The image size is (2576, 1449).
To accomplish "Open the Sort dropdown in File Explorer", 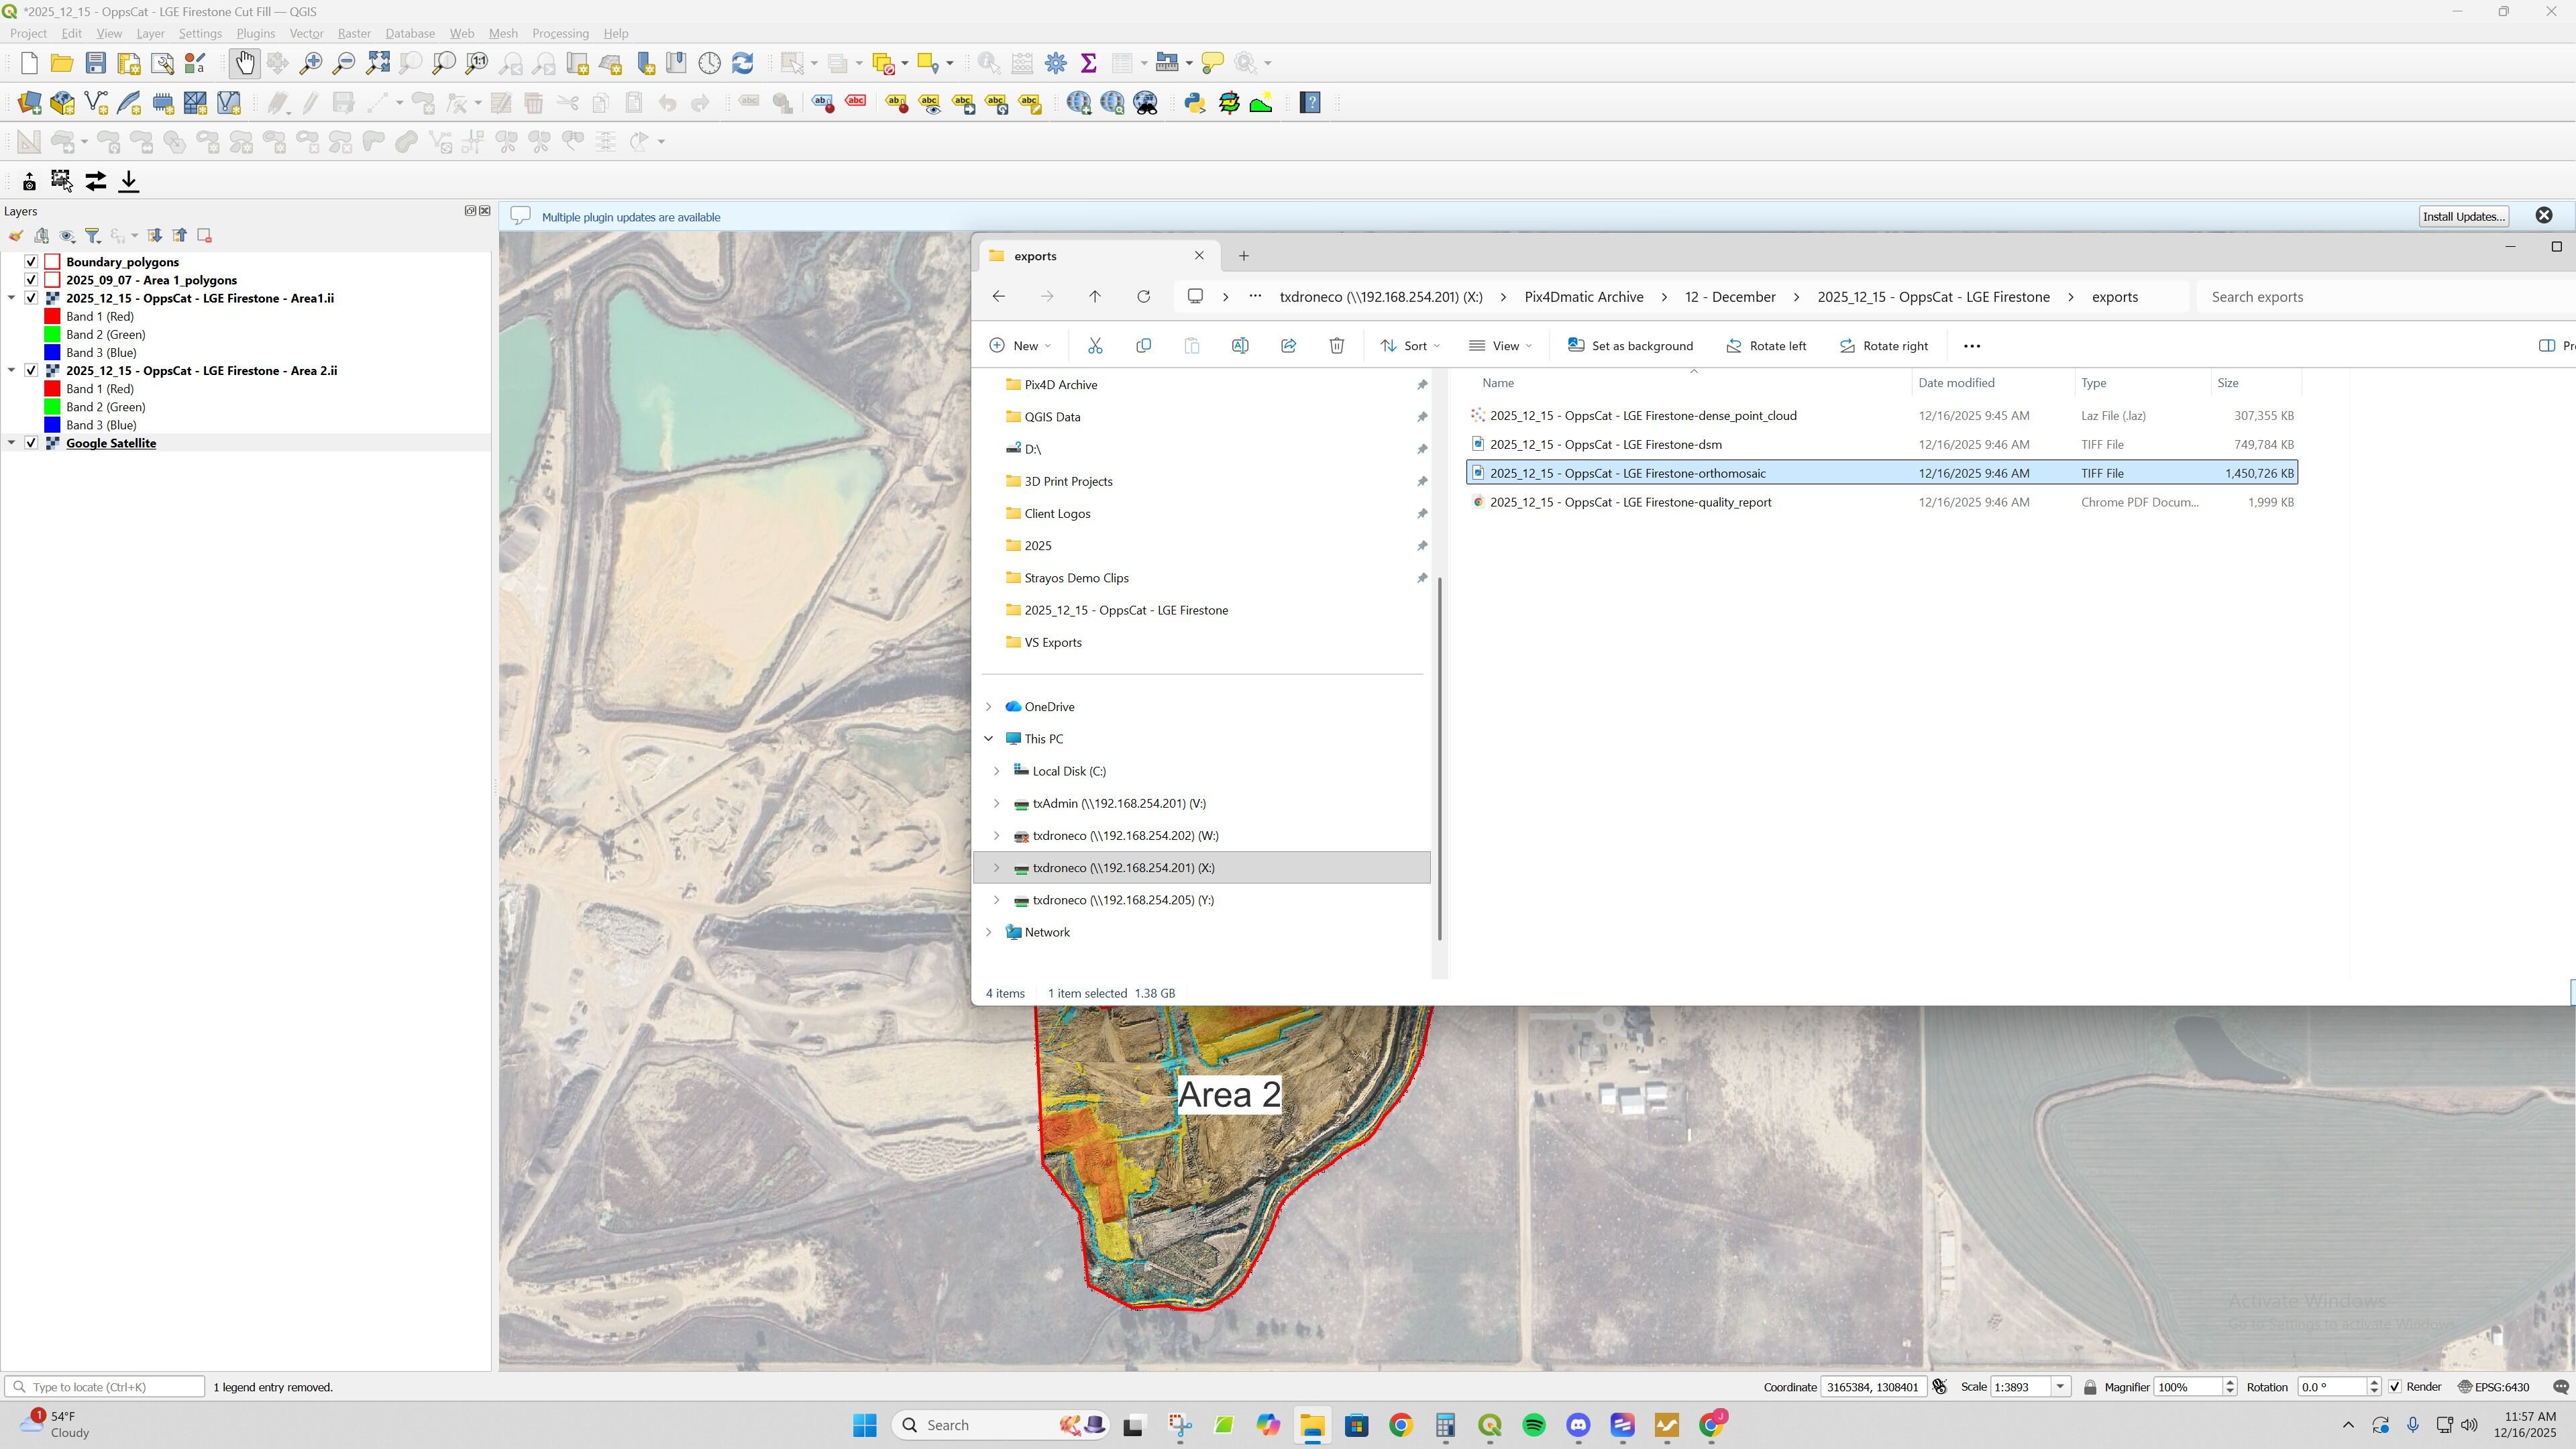I will tap(1411, 346).
